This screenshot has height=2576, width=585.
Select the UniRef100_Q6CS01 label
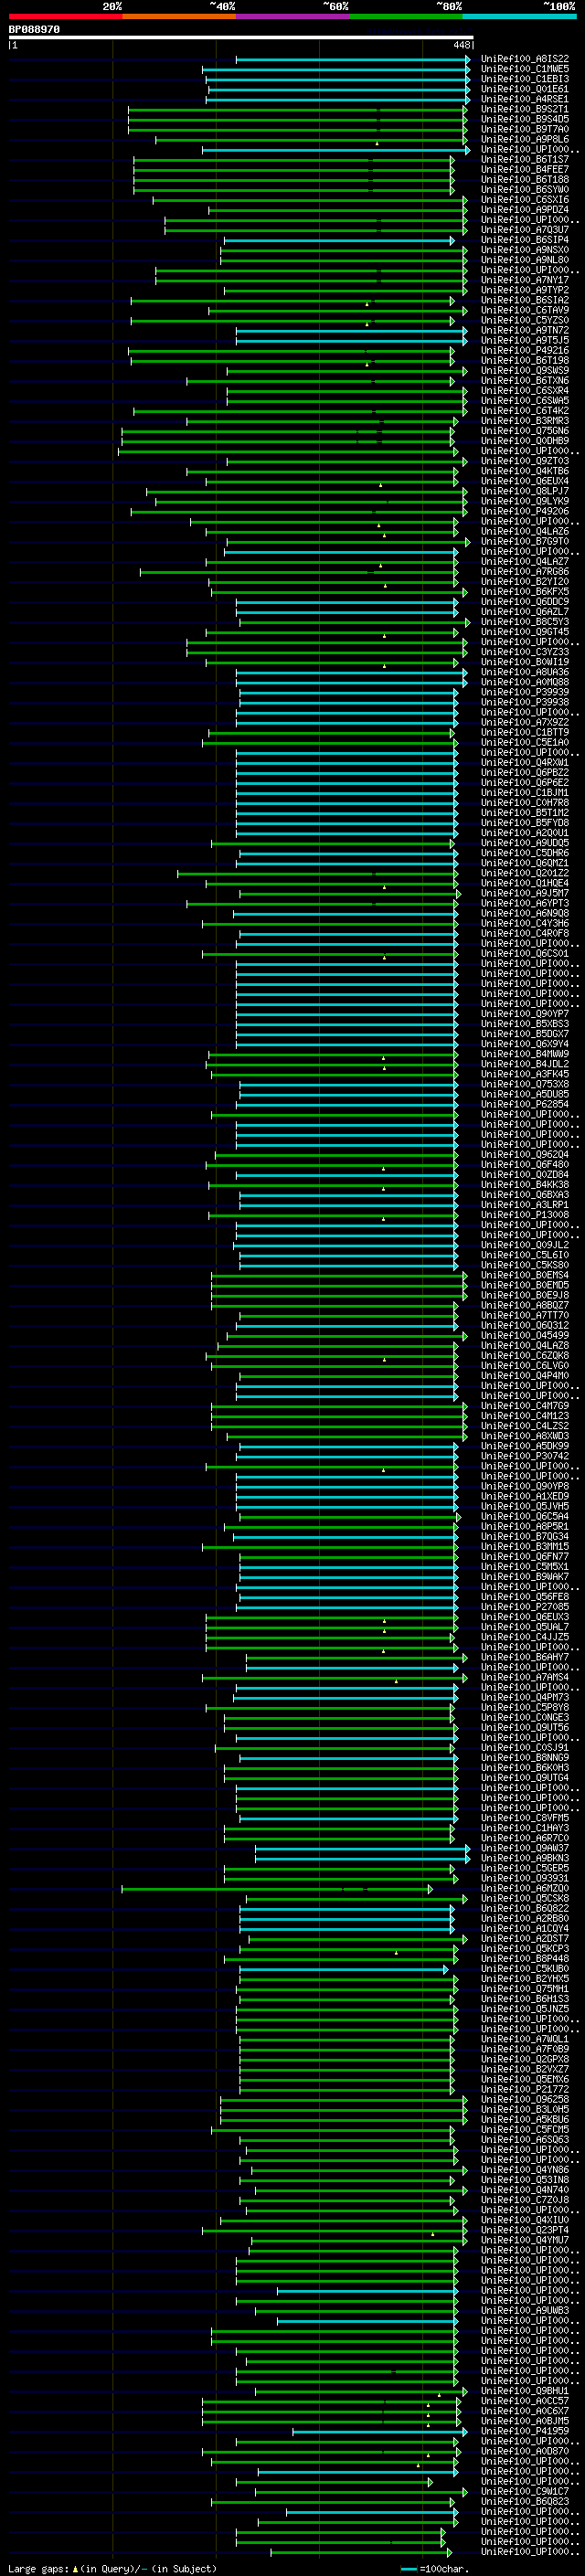pyautogui.click(x=525, y=954)
